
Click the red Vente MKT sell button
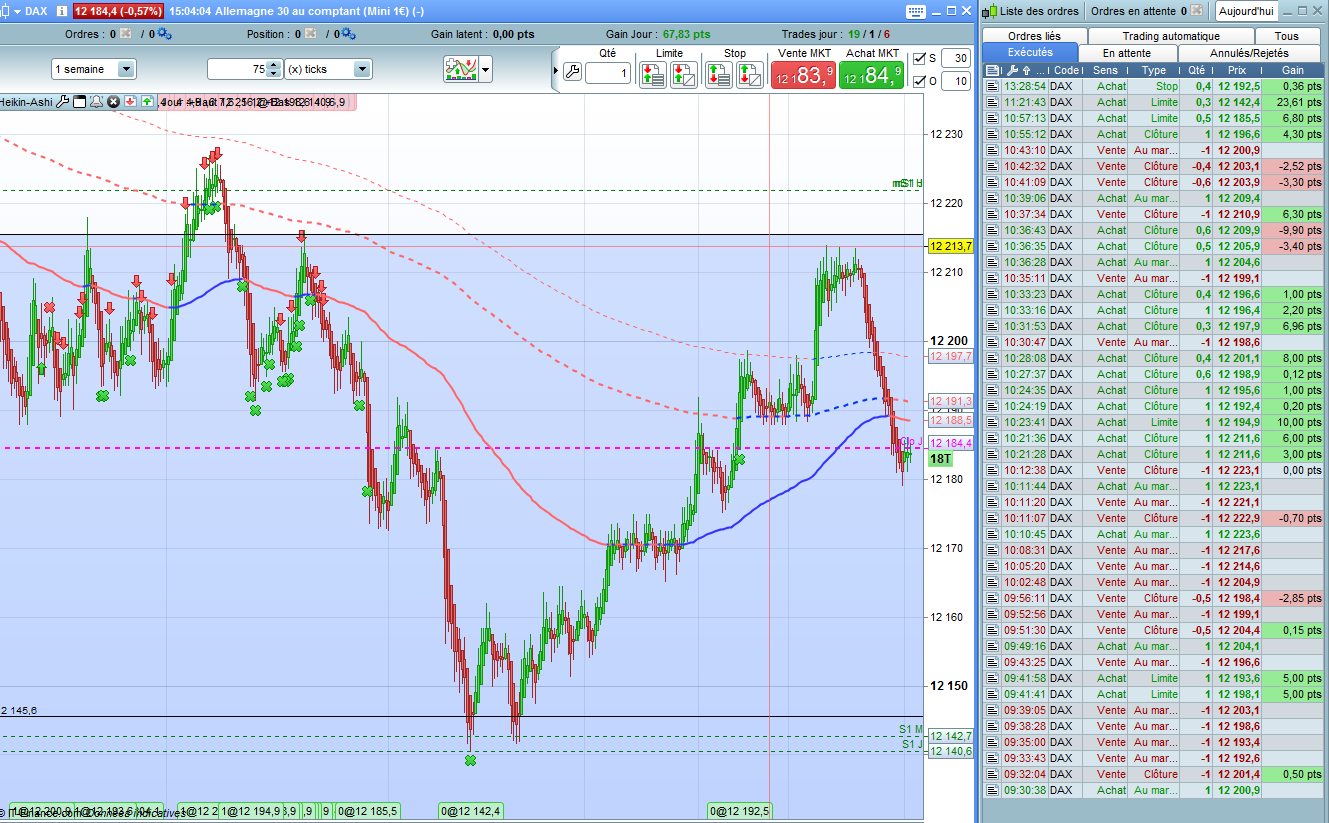(x=803, y=75)
